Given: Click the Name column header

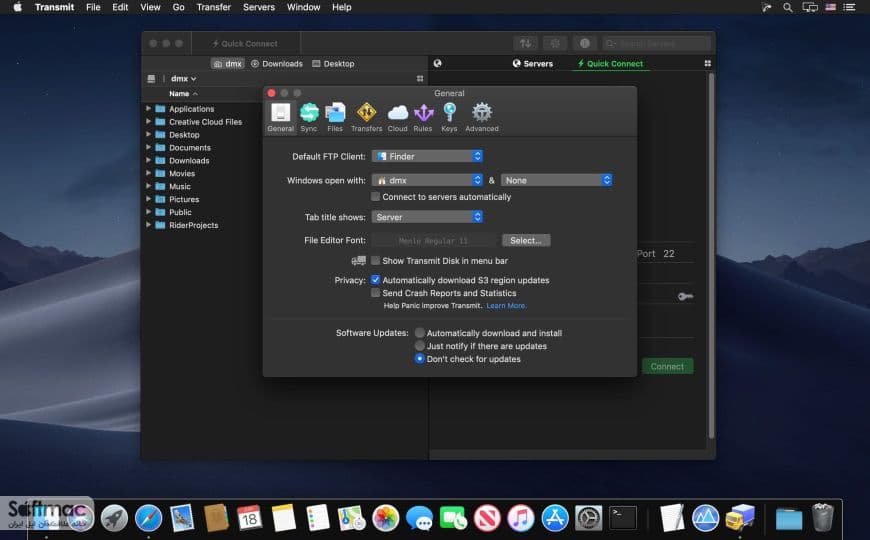Looking at the screenshot, I should 183,94.
